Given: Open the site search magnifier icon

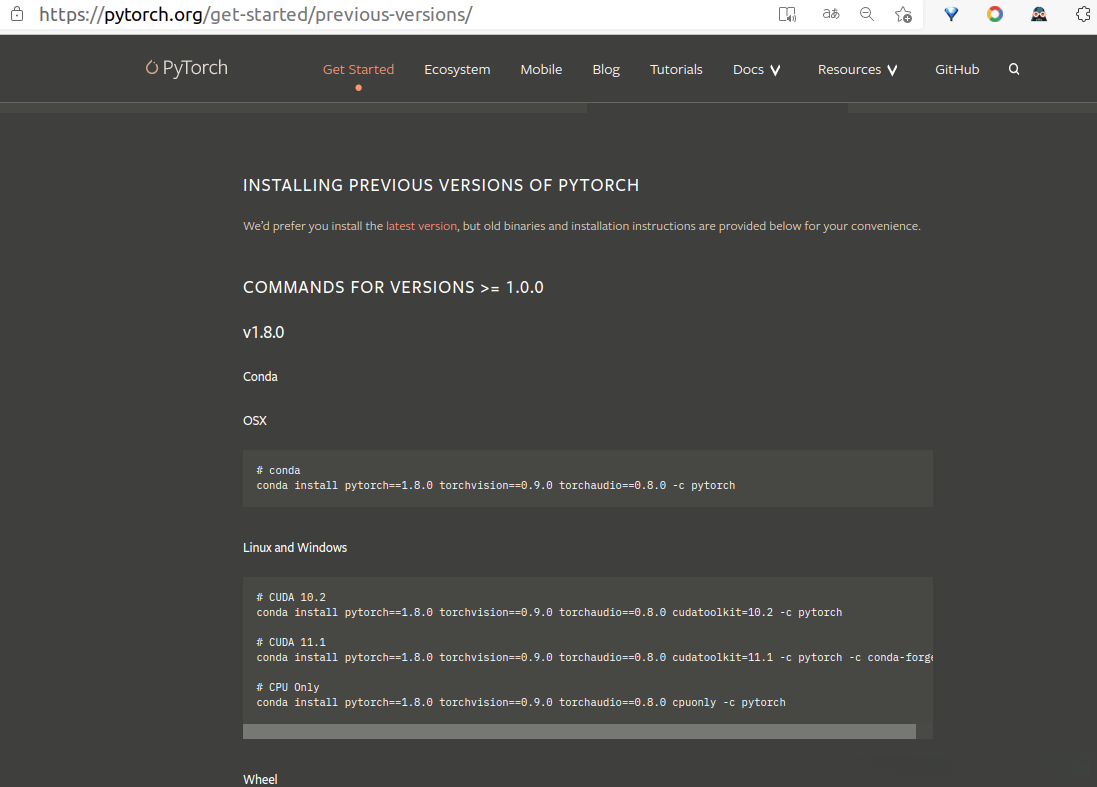Looking at the screenshot, I should pyautogui.click(x=1014, y=70).
